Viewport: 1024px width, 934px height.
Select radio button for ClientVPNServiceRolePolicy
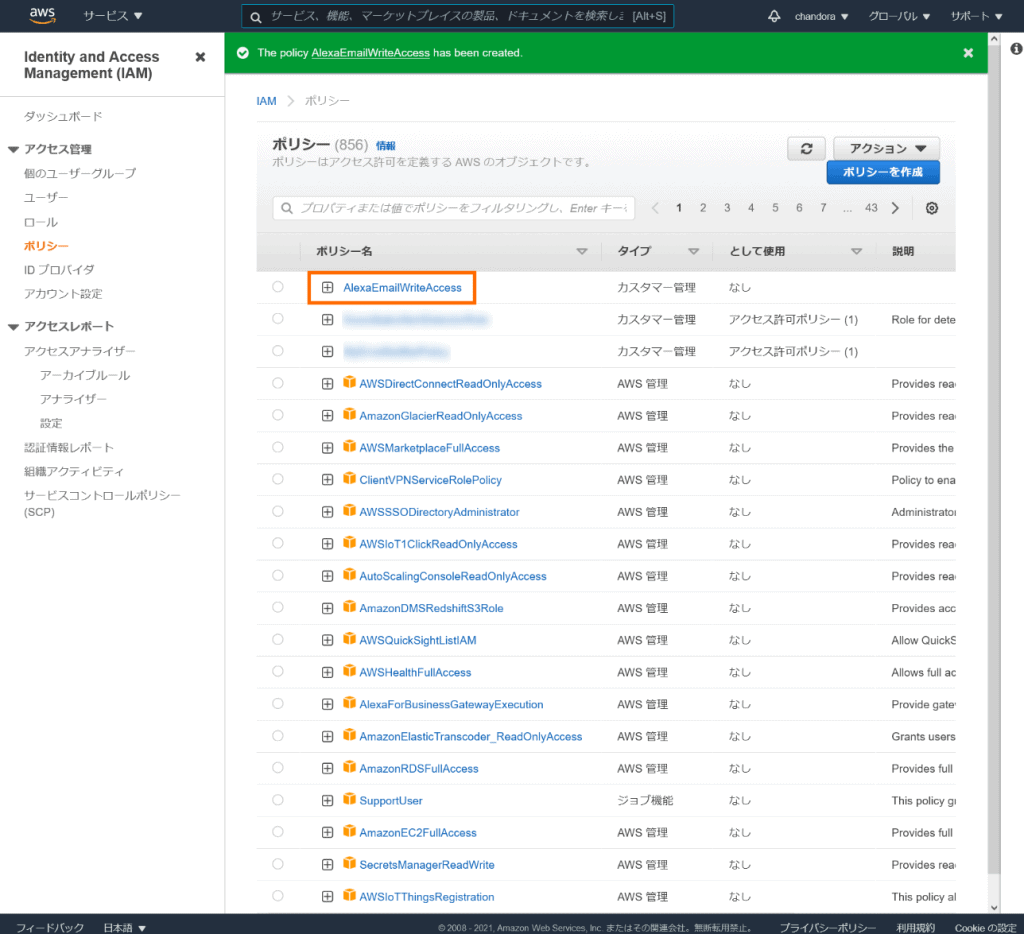278,479
